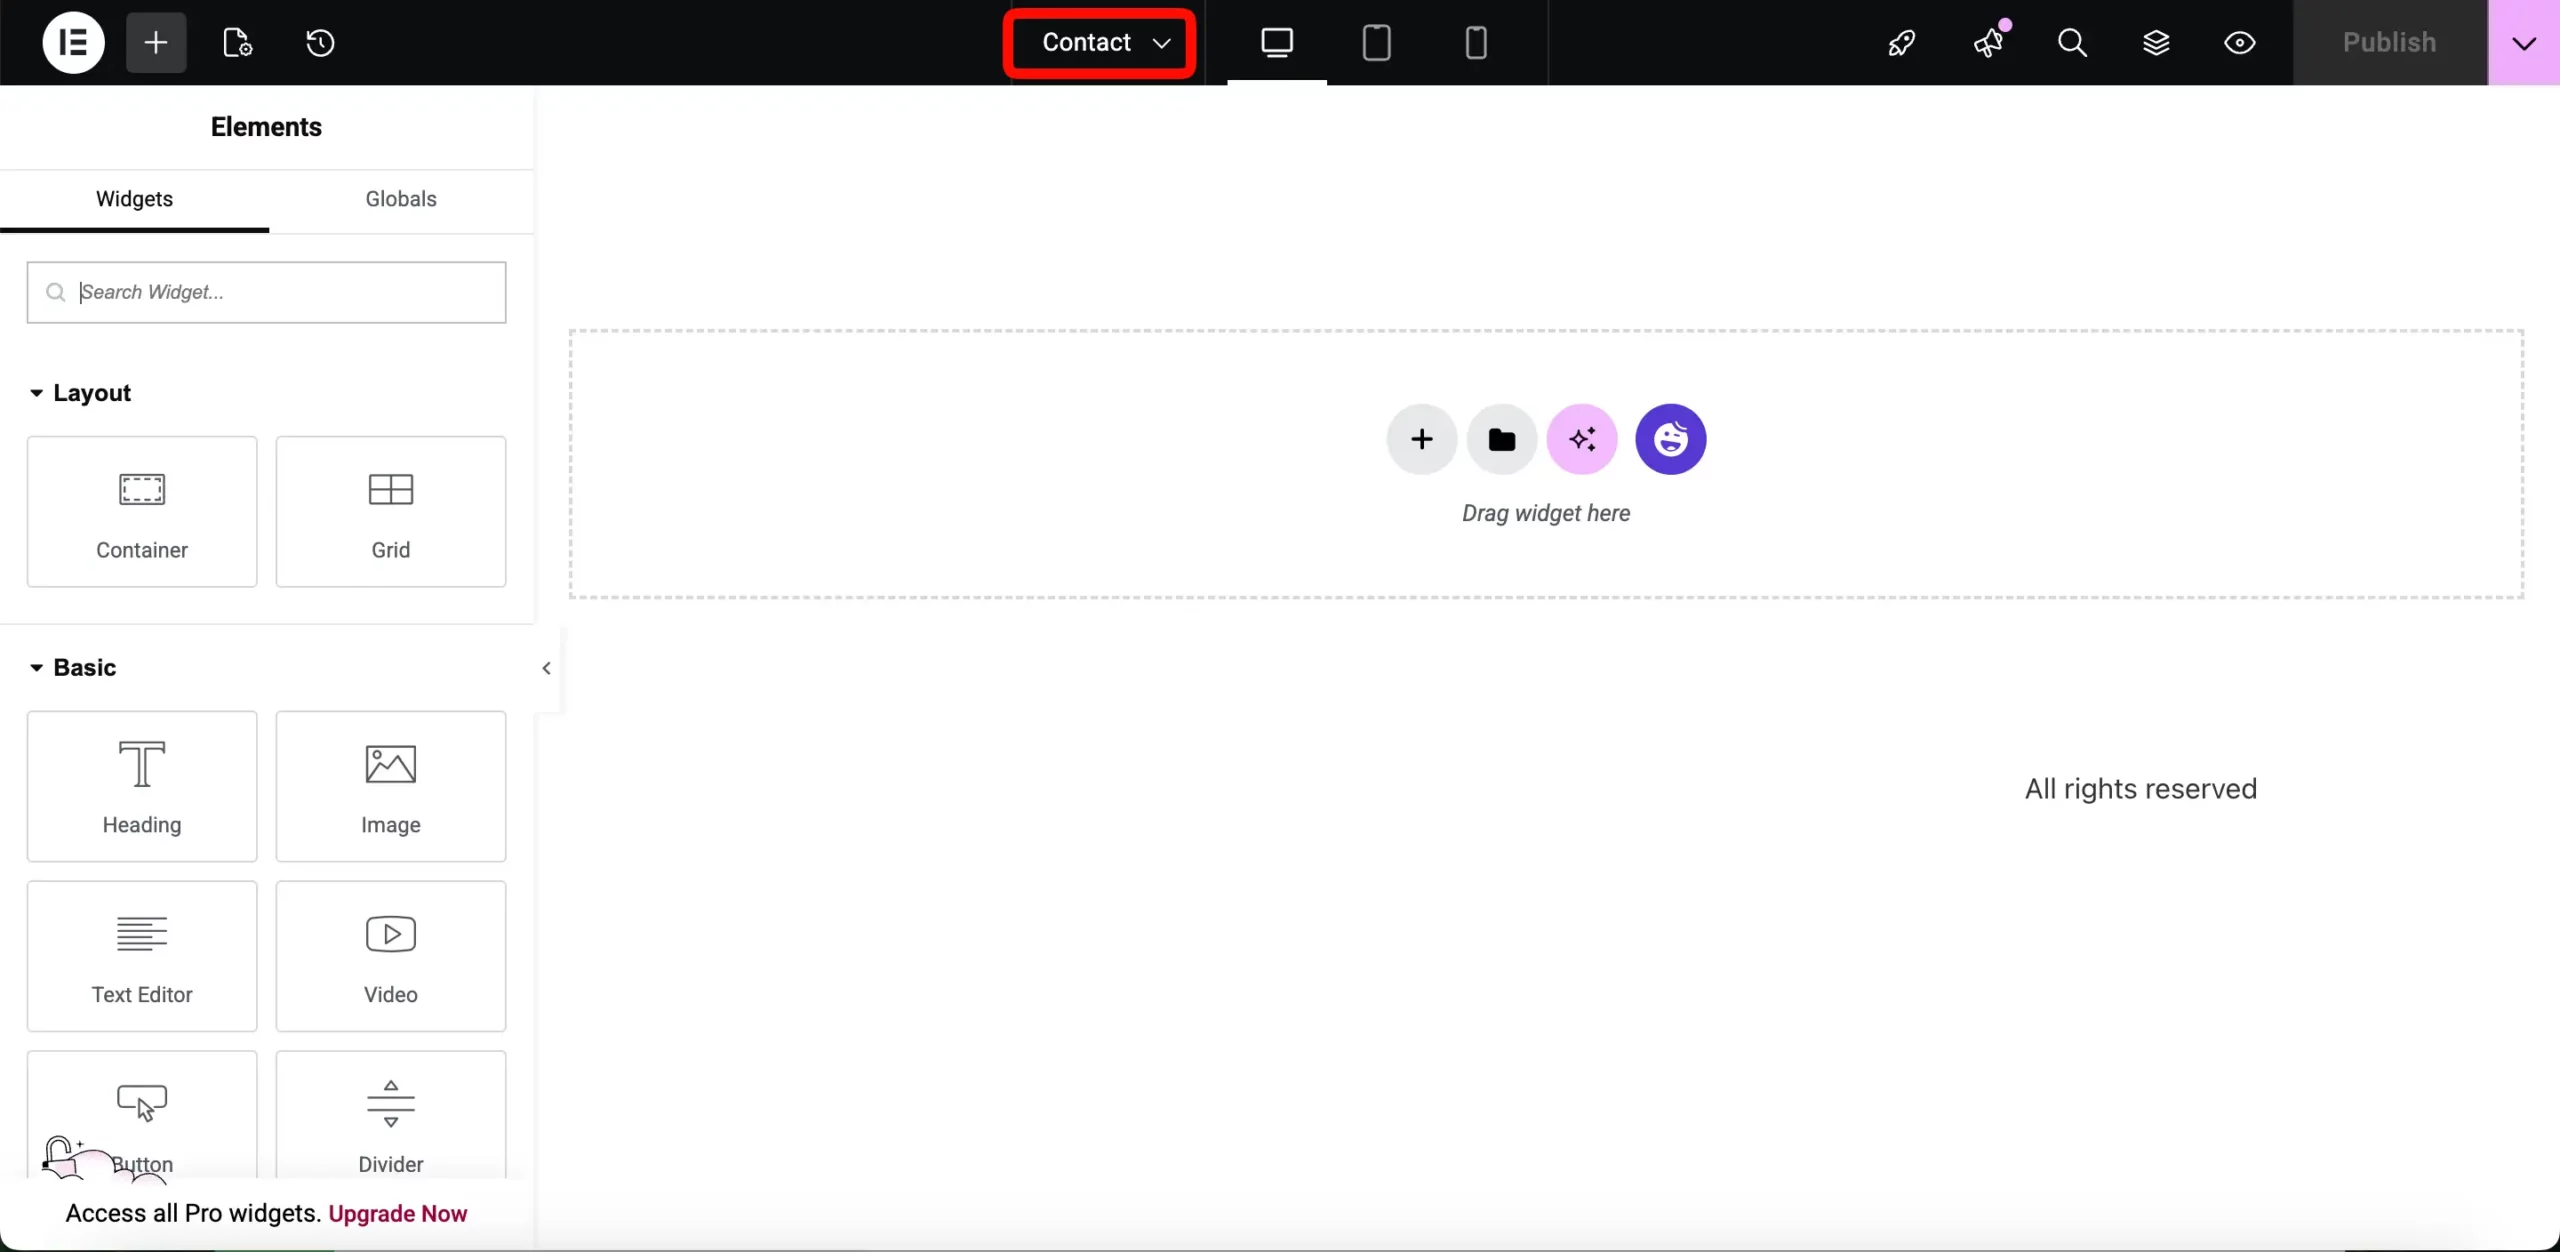Click the Publish button

[2389, 42]
